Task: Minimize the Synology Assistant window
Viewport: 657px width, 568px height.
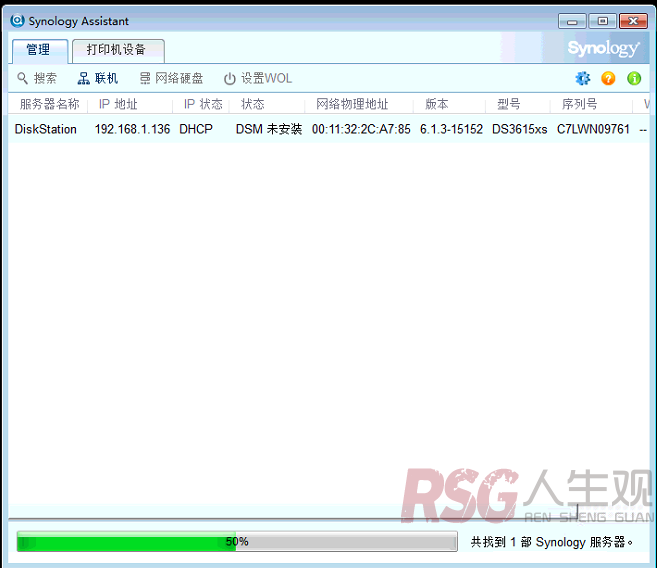Action: click(x=572, y=21)
